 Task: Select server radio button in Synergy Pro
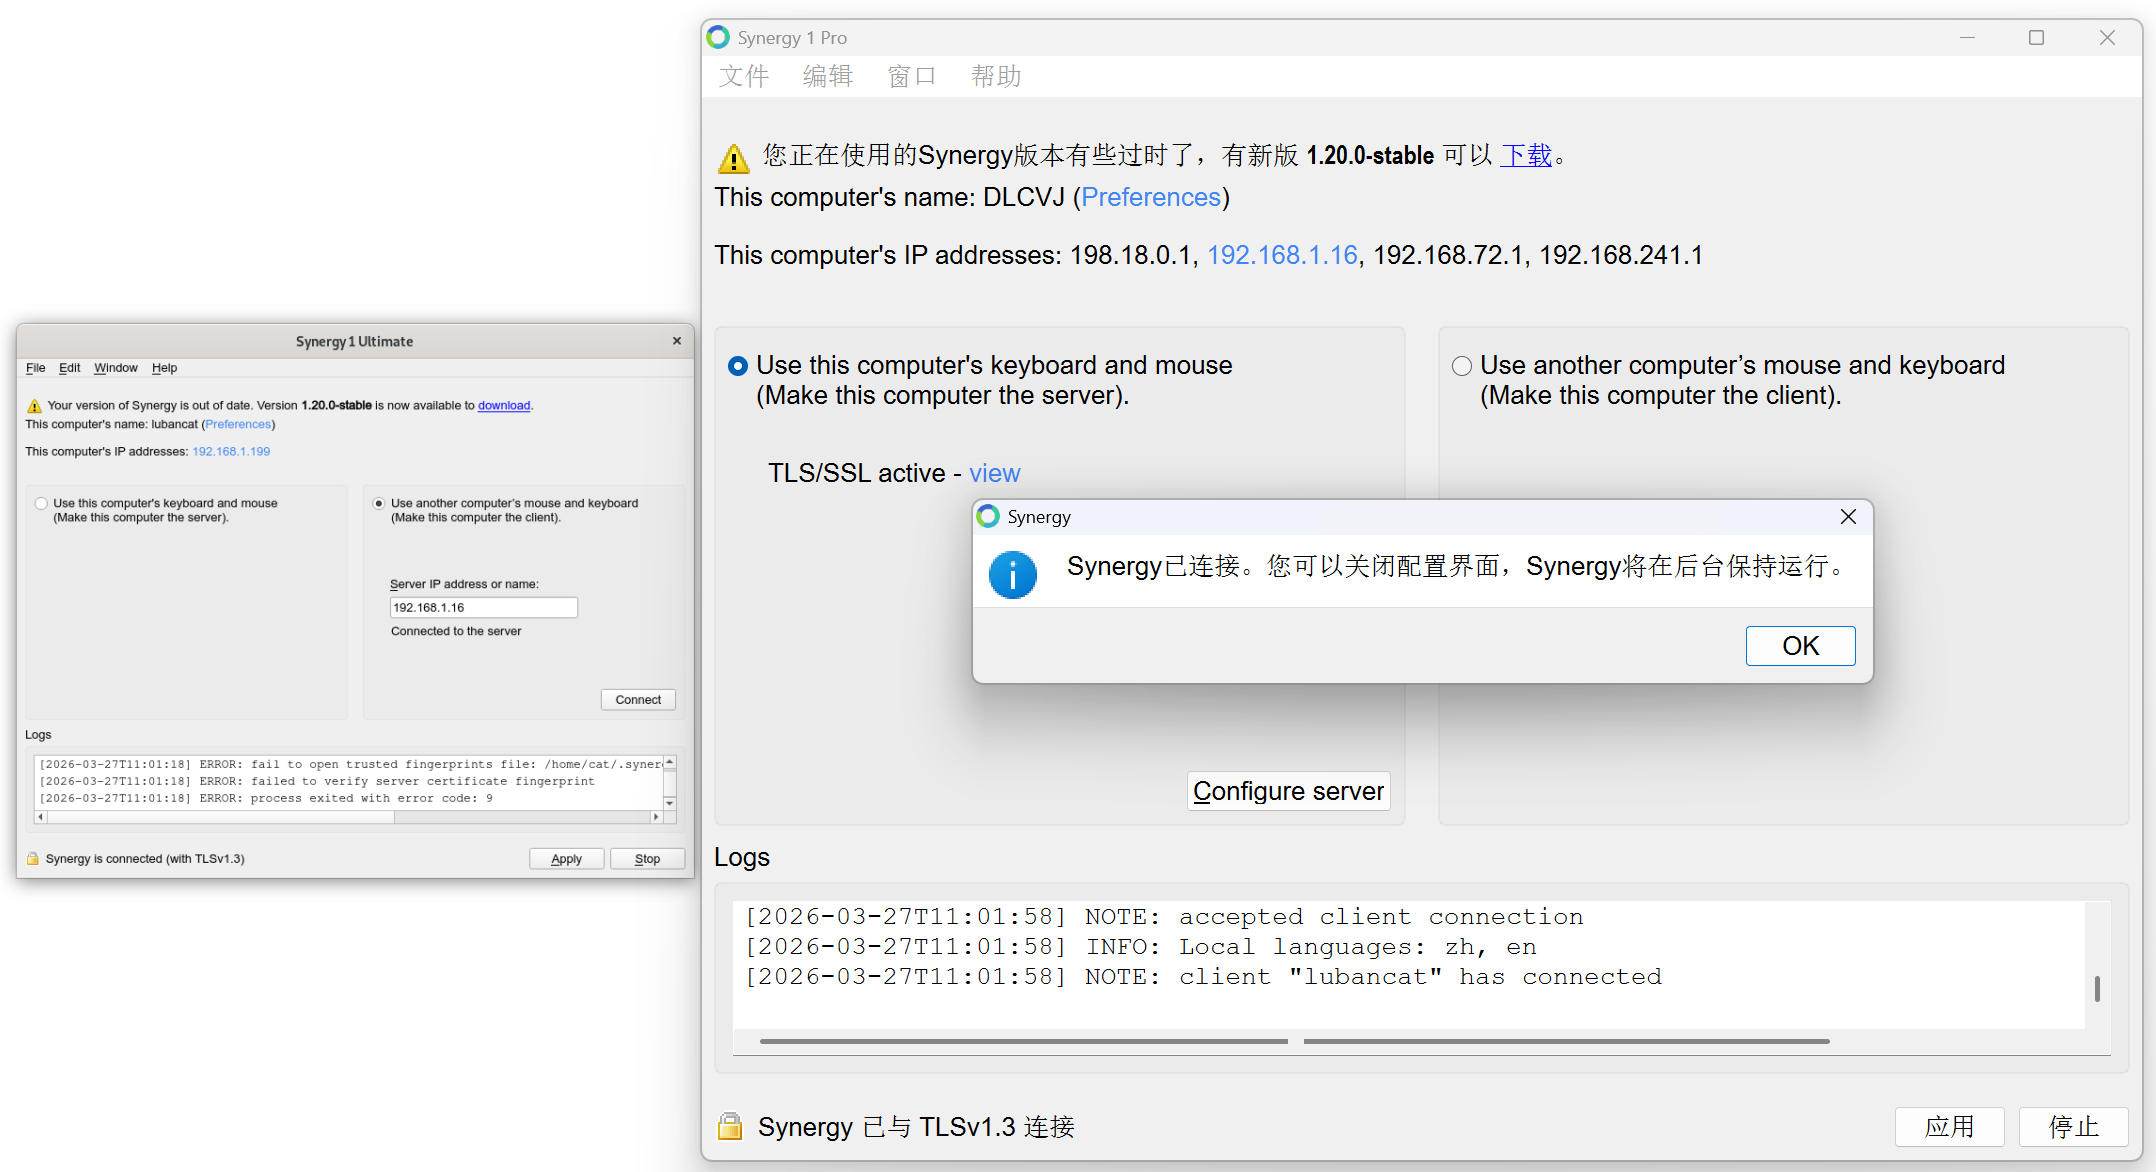[738, 366]
